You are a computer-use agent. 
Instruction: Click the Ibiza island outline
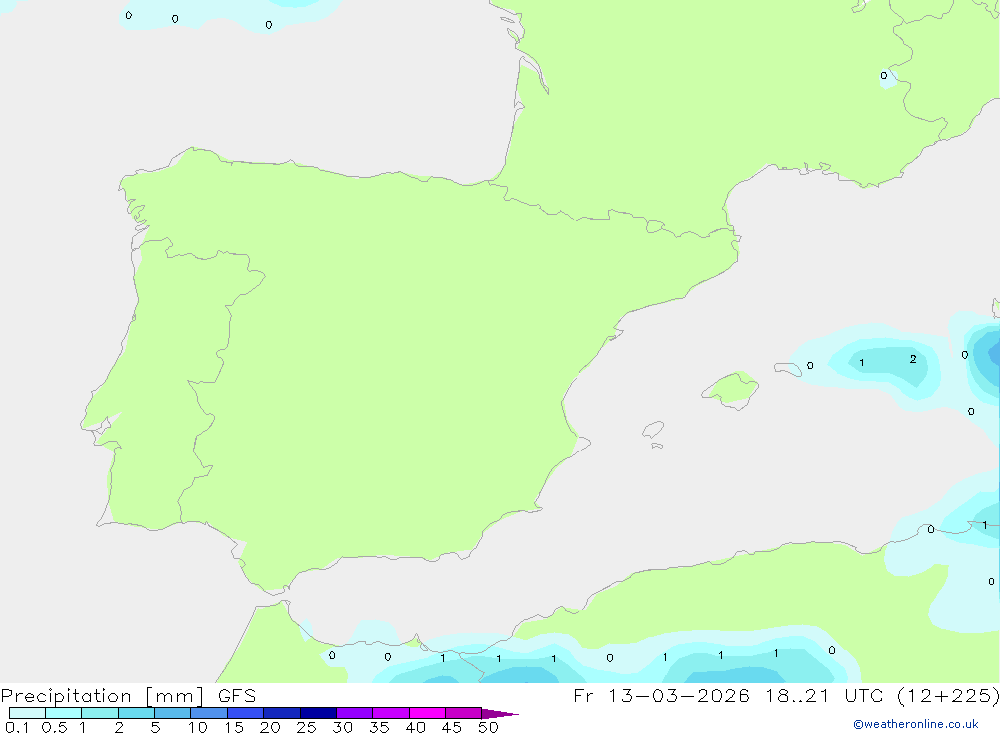[x=653, y=429]
